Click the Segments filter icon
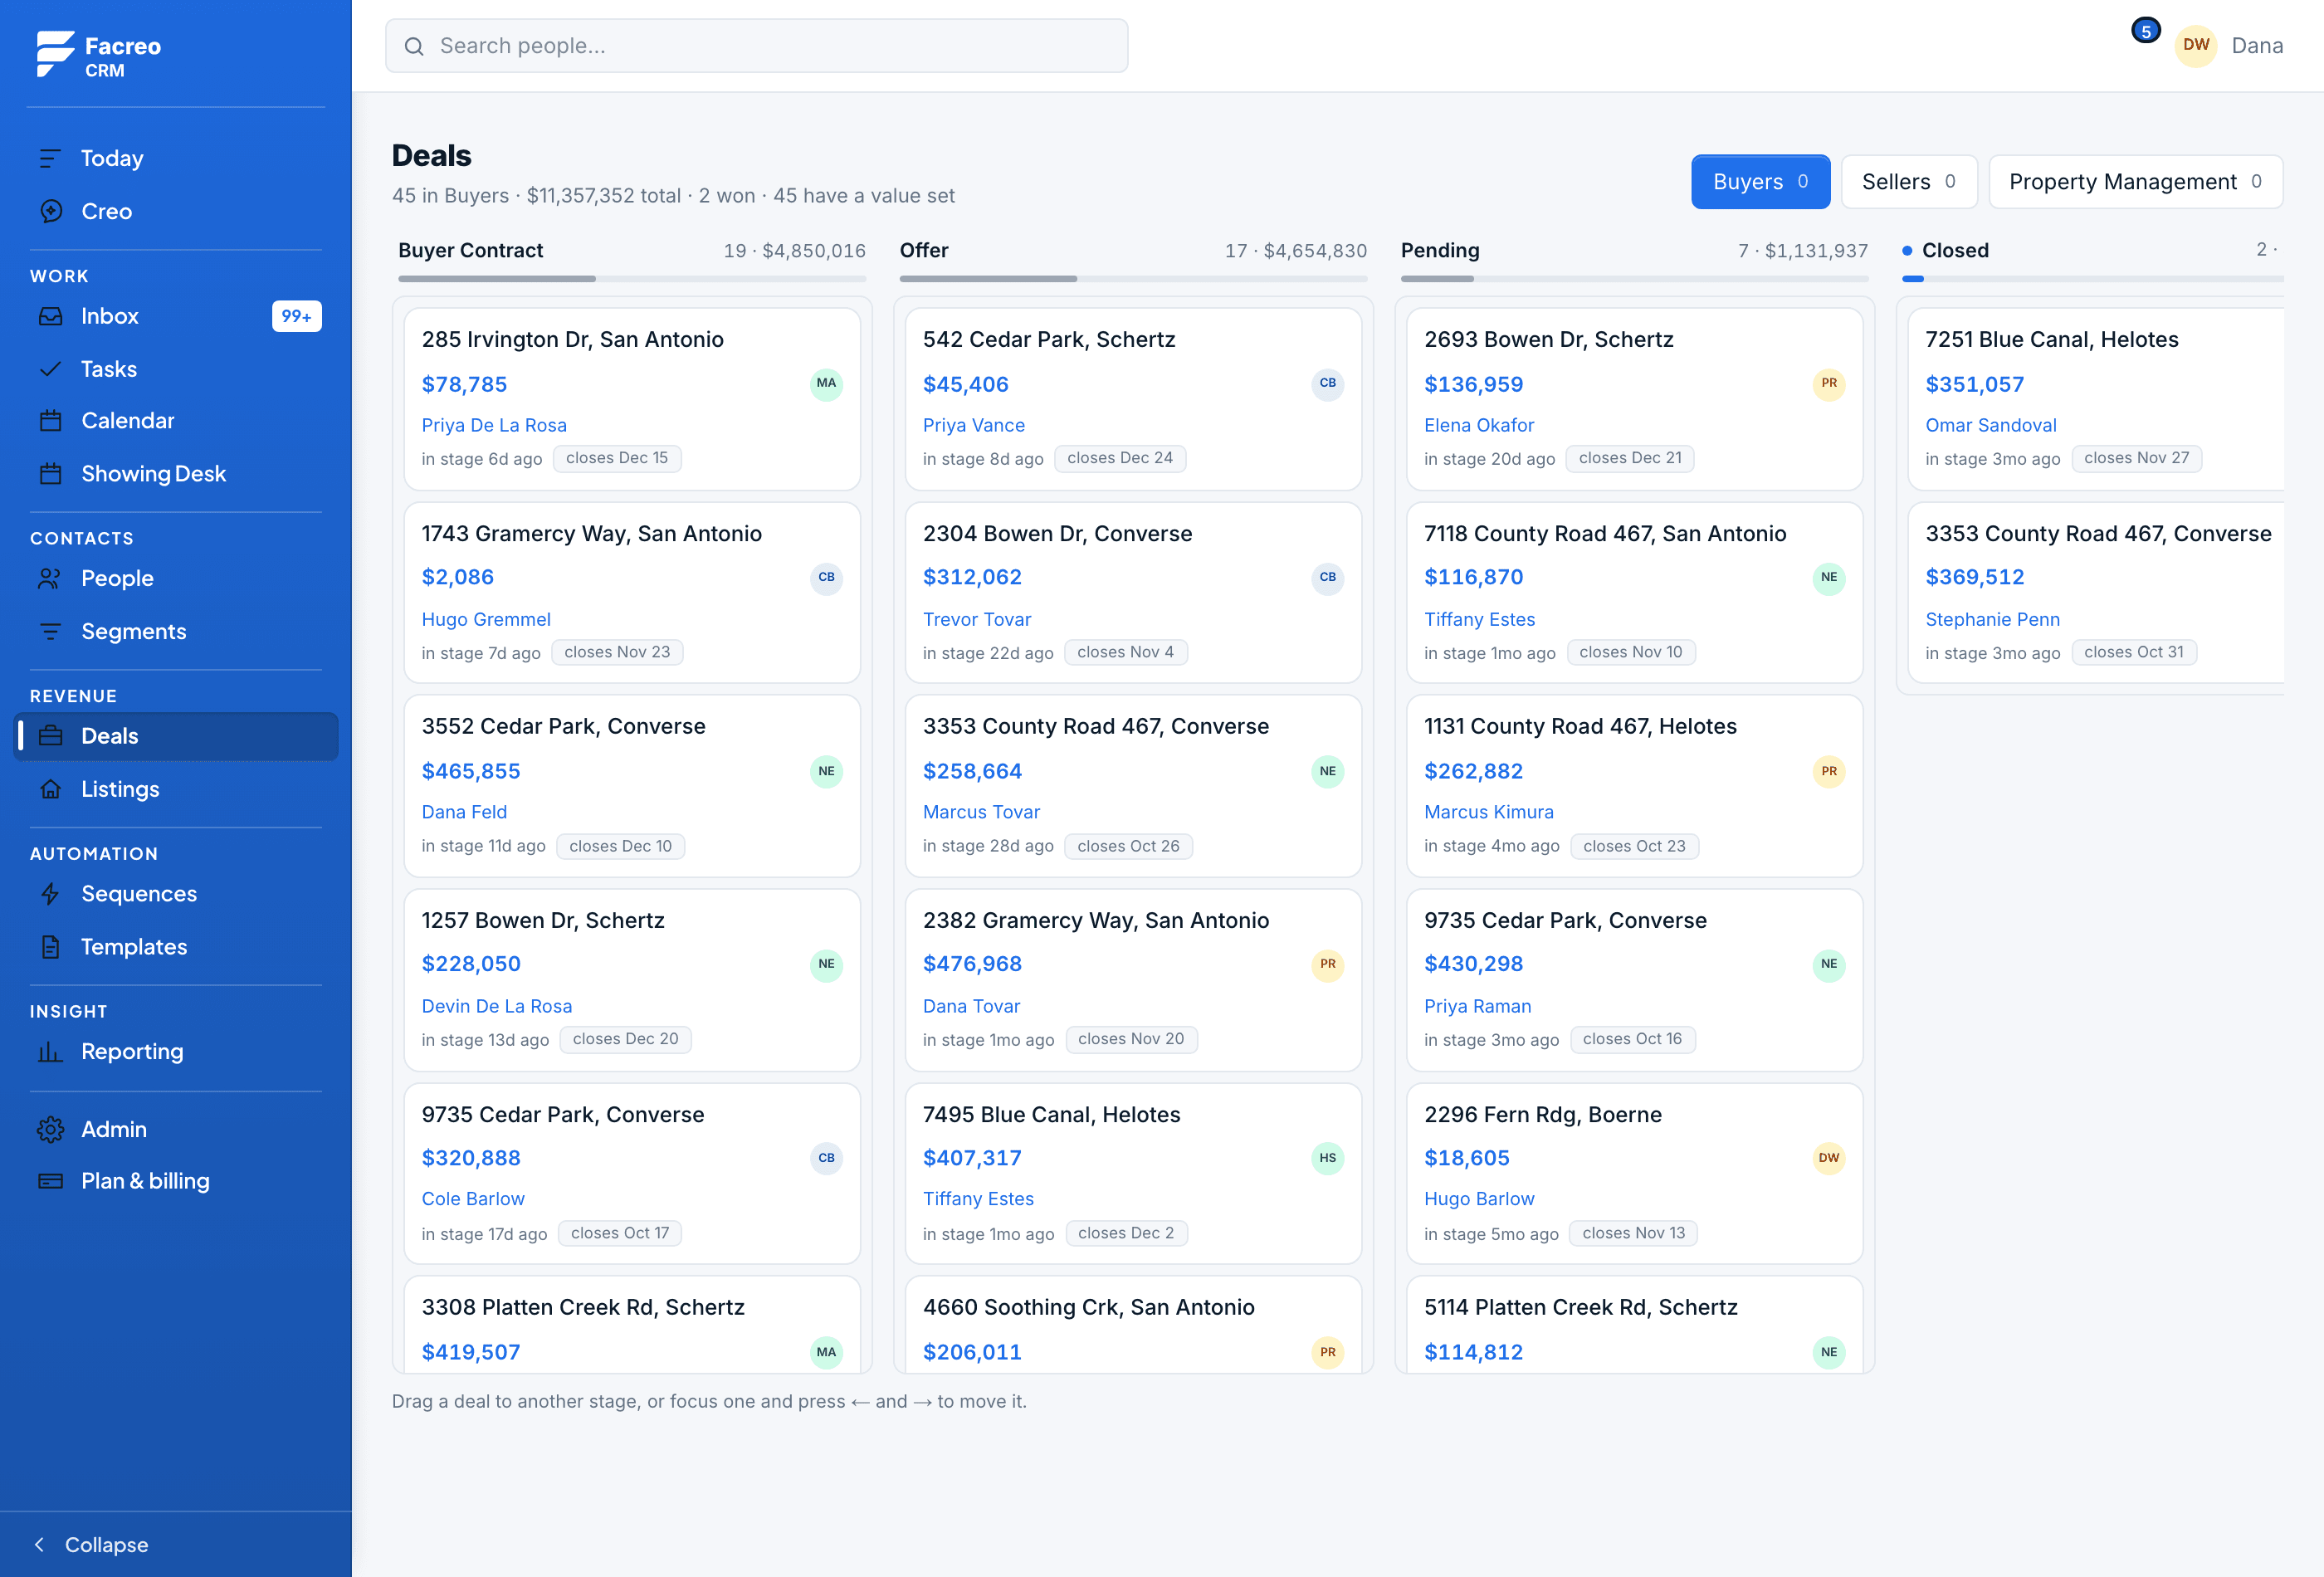Image resolution: width=2324 pixels, height=1577 pixels. tap(50, 631)
